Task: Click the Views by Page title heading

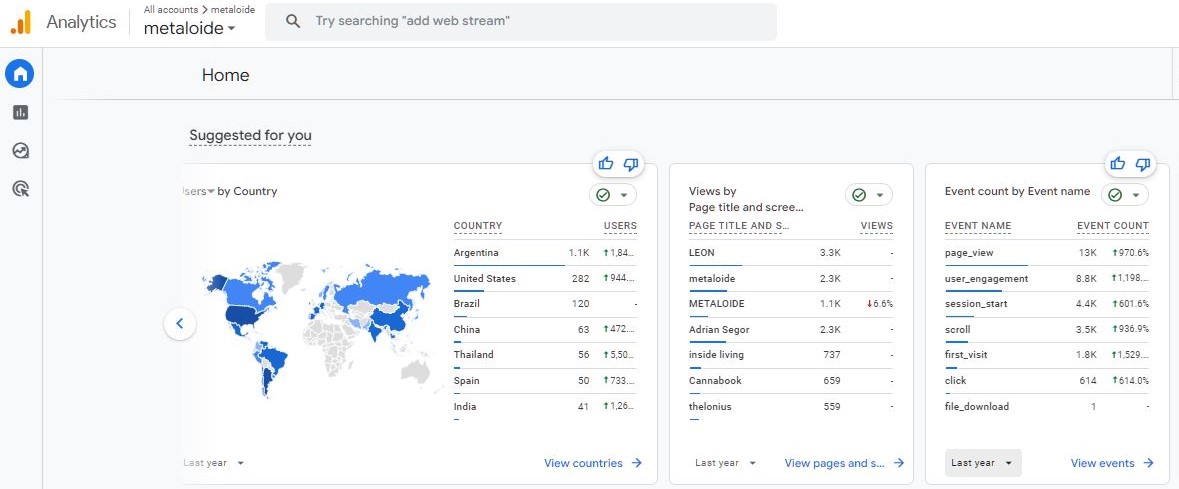Action: pyautogui.click(x=747, y=199)
